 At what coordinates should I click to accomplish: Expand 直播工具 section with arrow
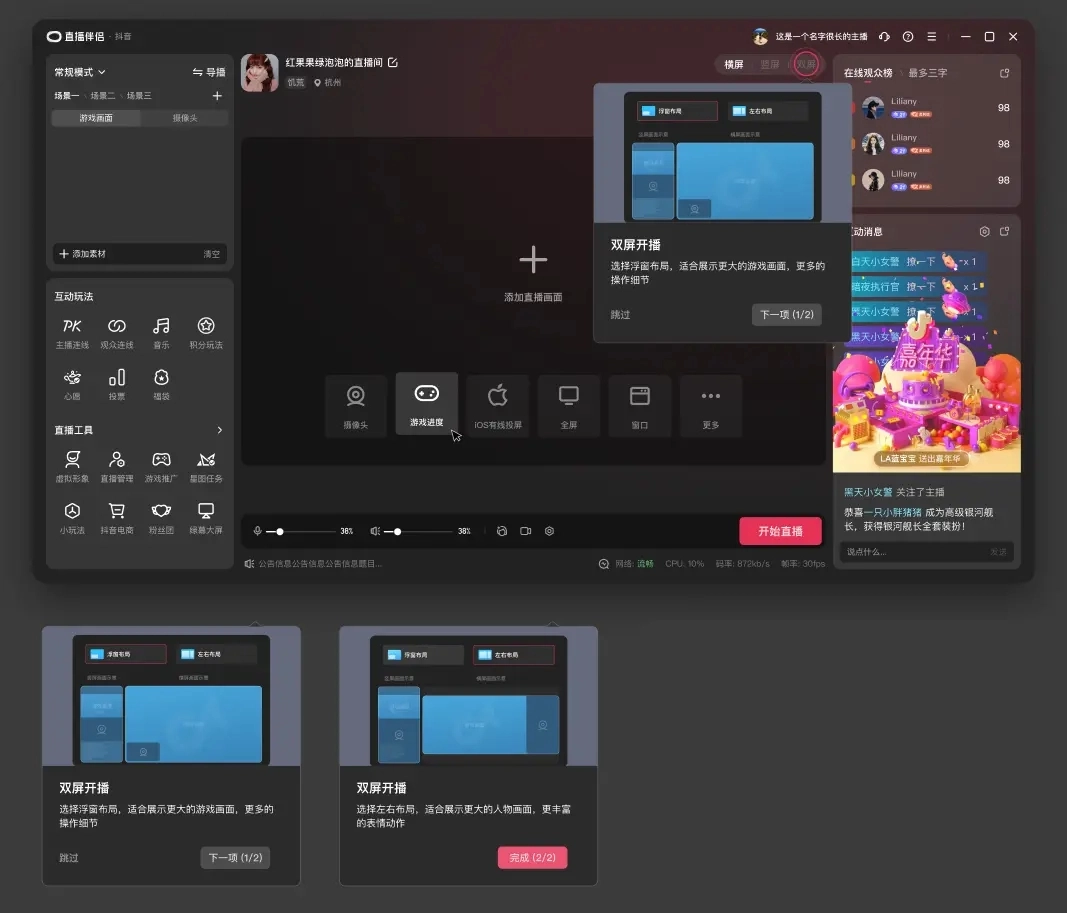(x=219, y=430)
